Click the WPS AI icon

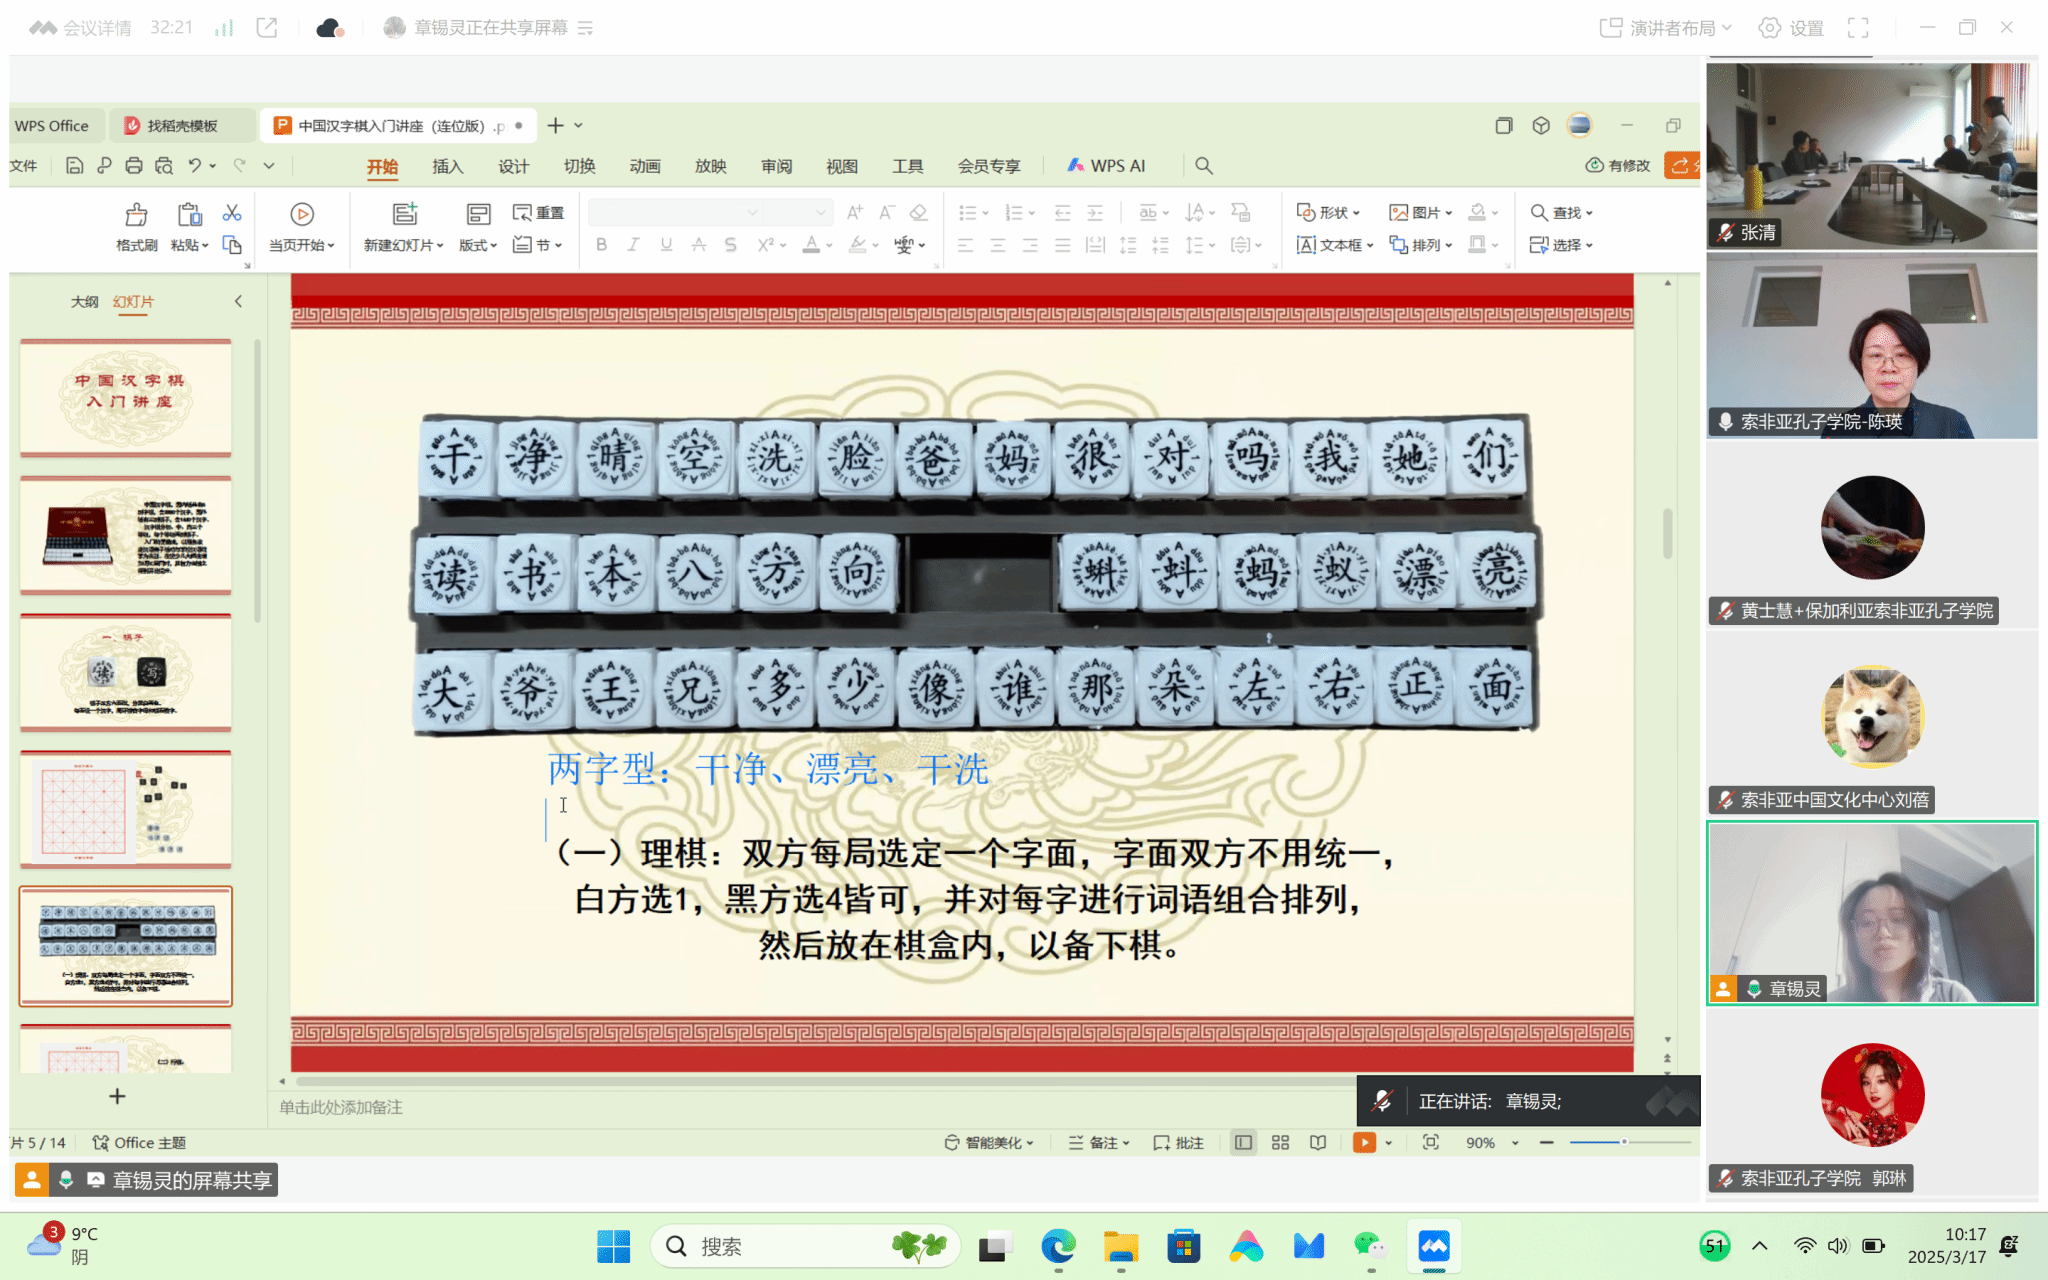[1075, 166]
